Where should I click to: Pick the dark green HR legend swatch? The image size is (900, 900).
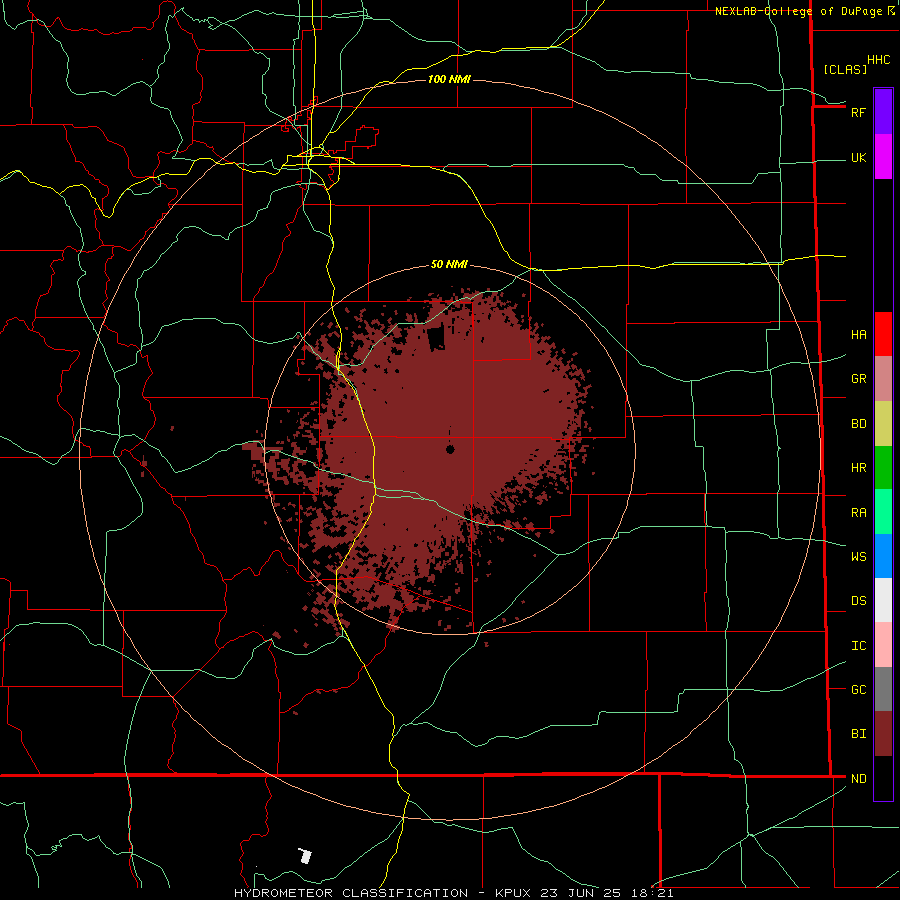click(x=883, y=468)
